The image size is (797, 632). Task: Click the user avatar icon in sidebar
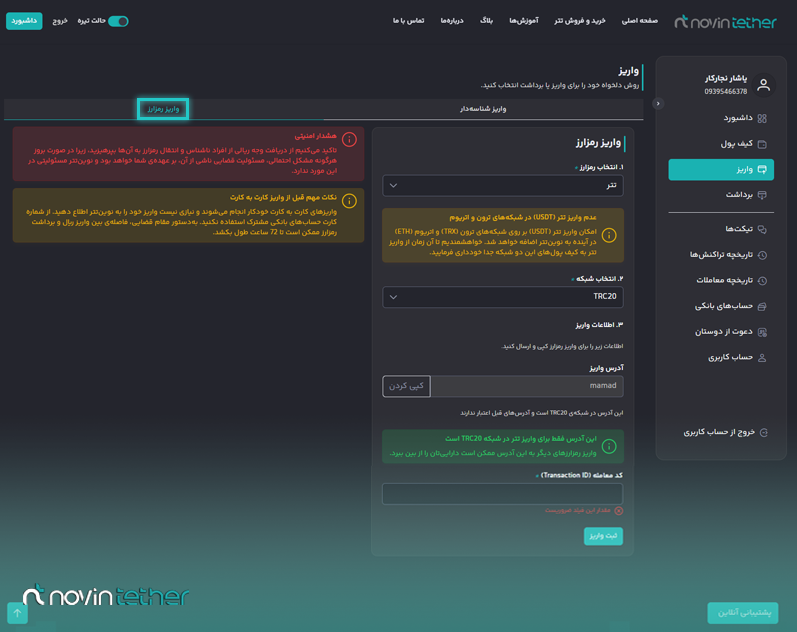763,84
